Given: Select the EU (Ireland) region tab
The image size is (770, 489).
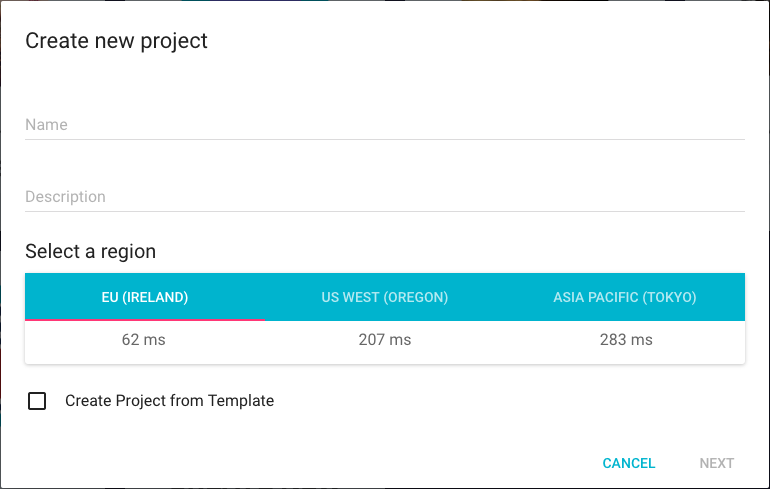Looking at the screenshot, I should point(145,297).
